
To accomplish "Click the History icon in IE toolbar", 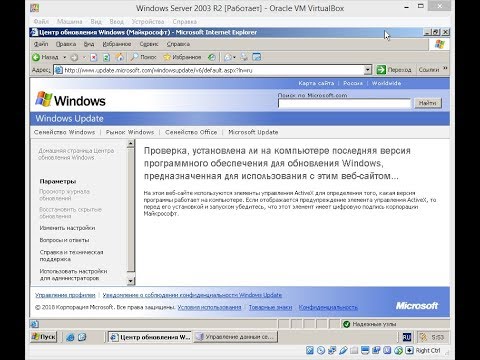I will click(211, 57).
